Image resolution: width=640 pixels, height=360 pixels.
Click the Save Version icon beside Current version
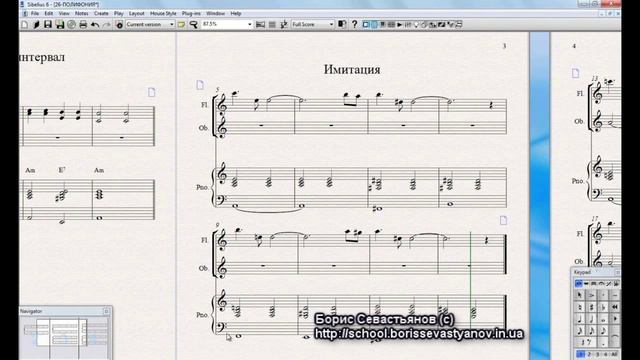point(119,24)
